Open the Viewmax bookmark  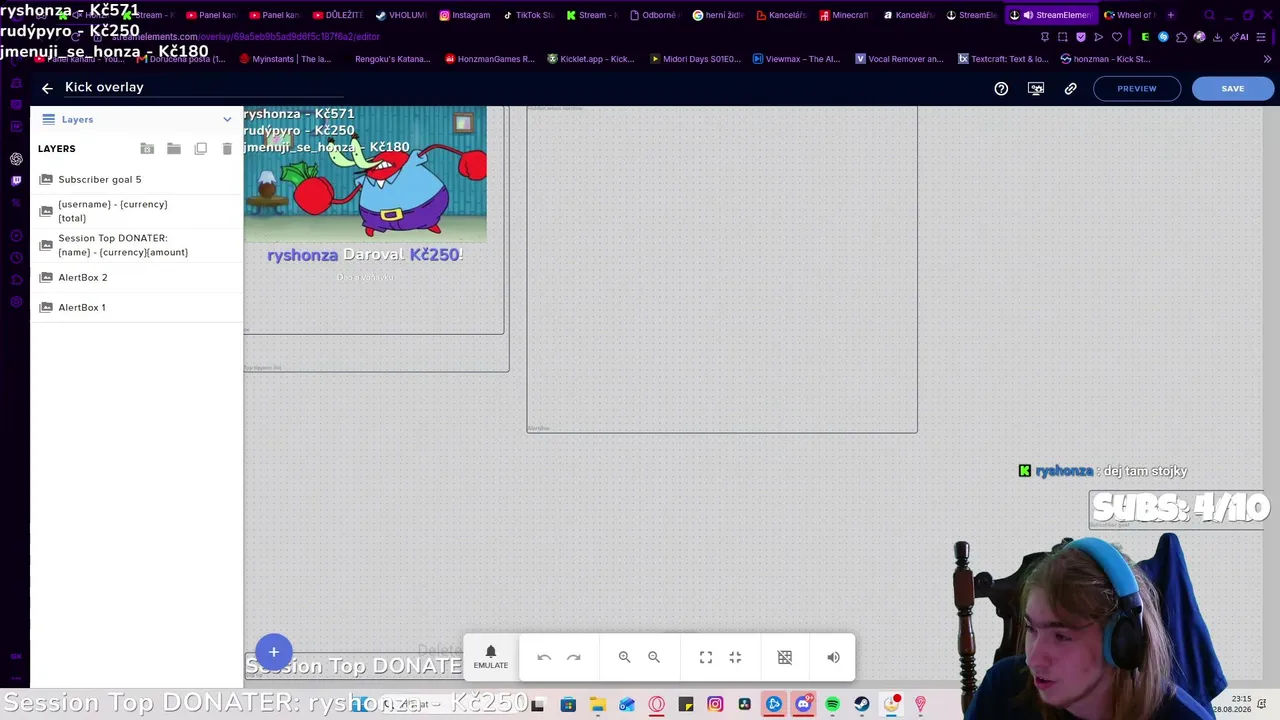point(796,59)
